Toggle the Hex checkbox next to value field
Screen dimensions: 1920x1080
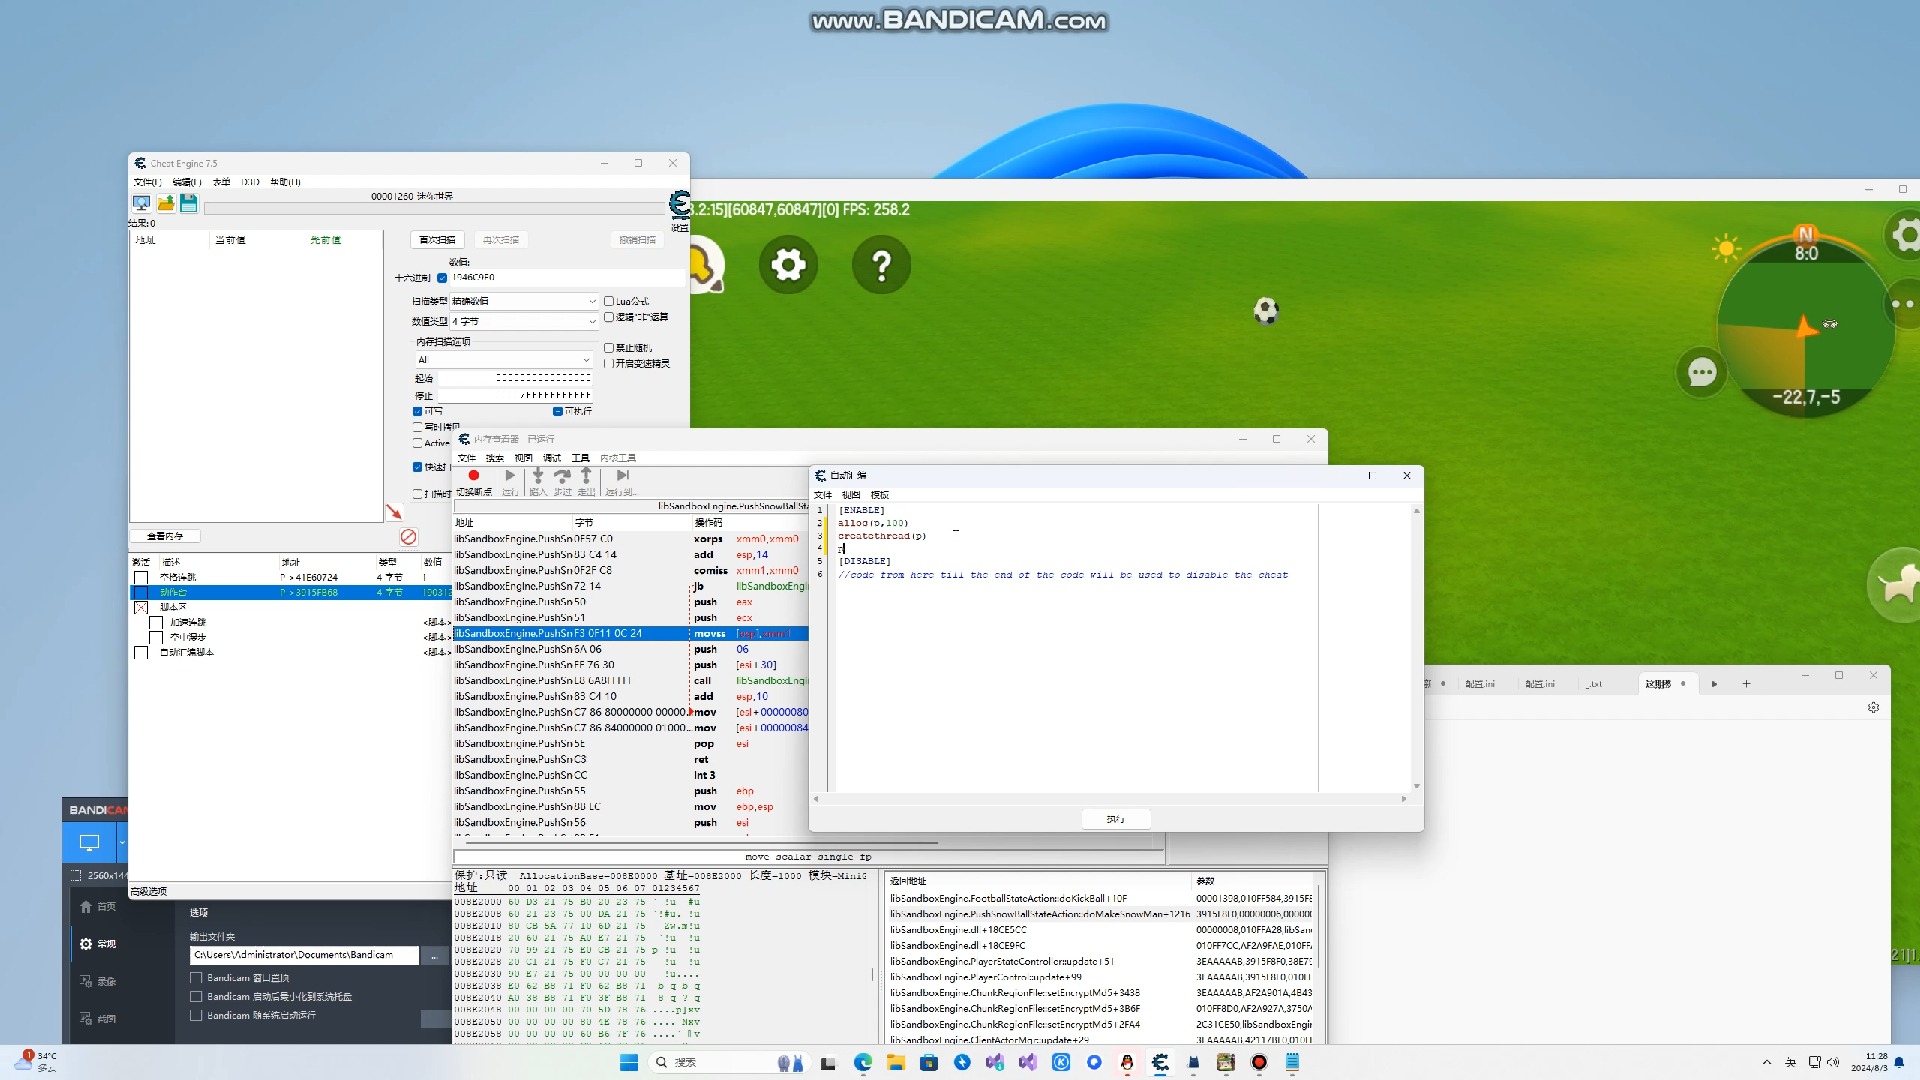[442, 278]
